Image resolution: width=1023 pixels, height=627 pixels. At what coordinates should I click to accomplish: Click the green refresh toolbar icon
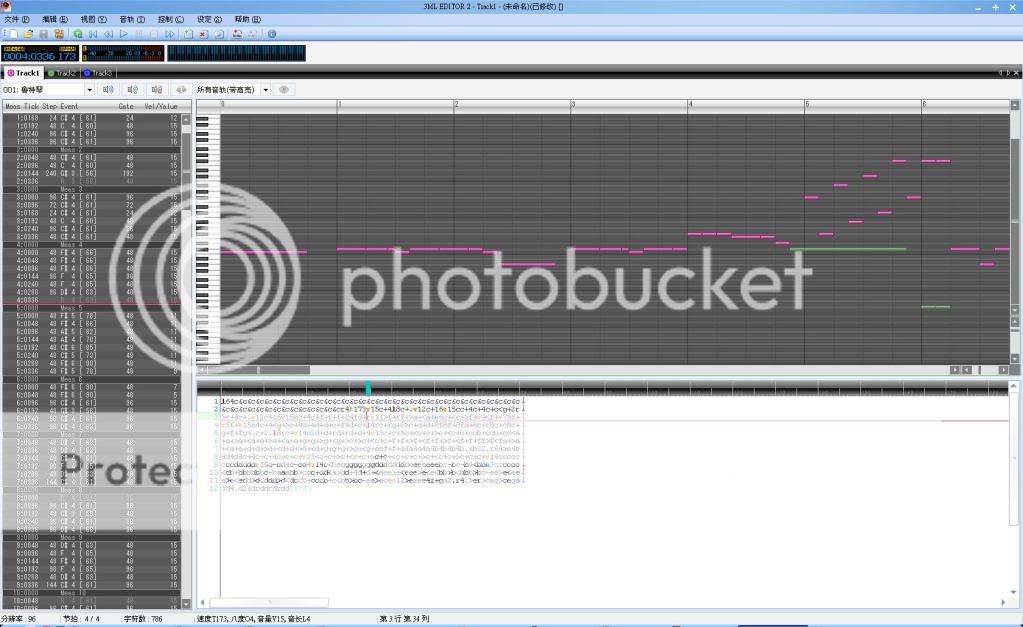point(78,34)
